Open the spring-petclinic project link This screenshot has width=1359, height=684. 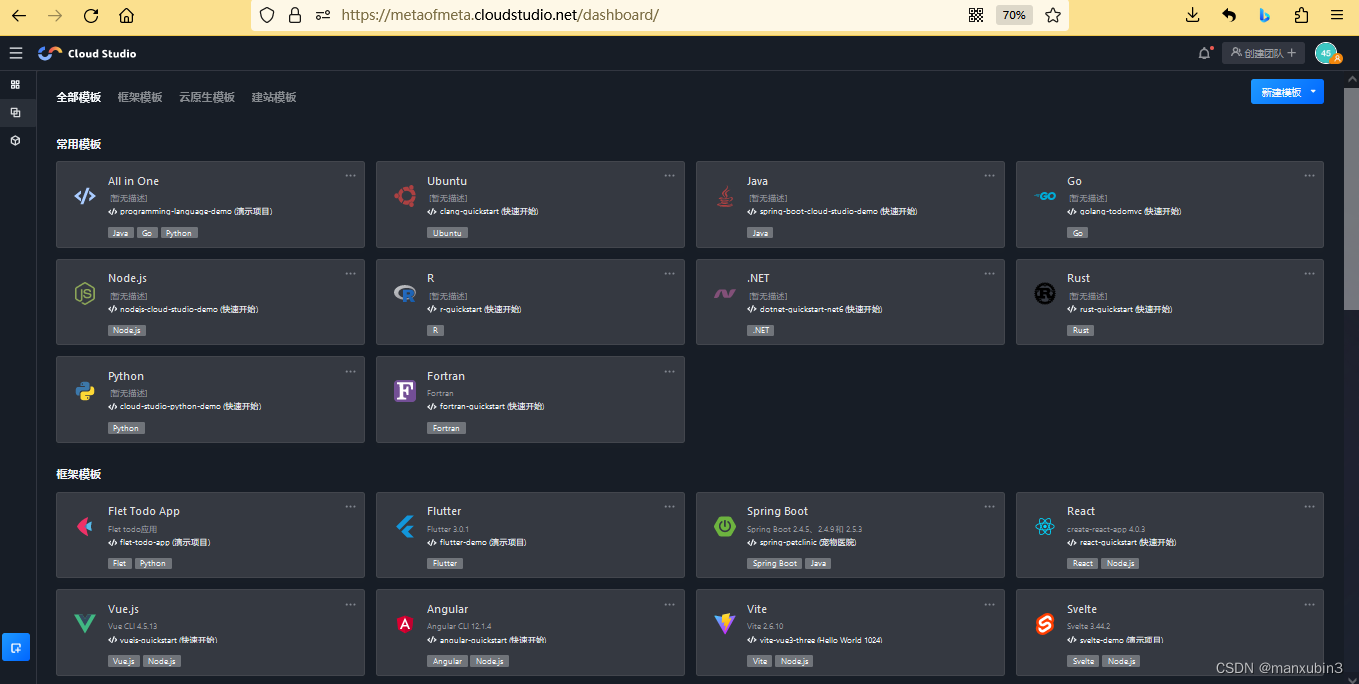click(x=801, y=542)
